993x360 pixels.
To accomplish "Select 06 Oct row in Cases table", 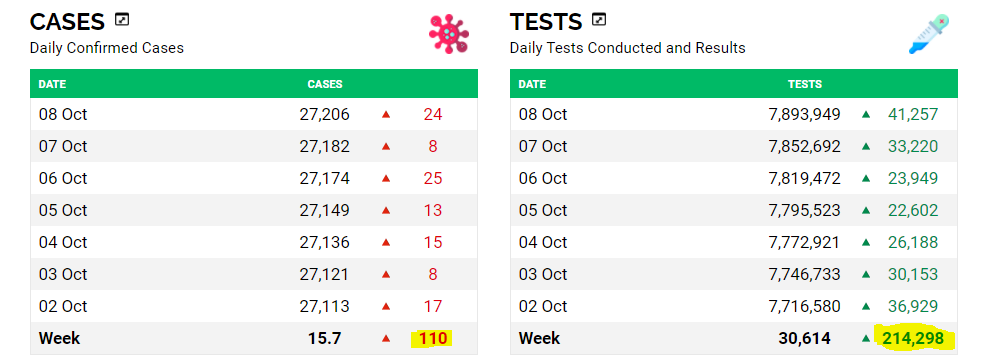I will pos(254,178).
